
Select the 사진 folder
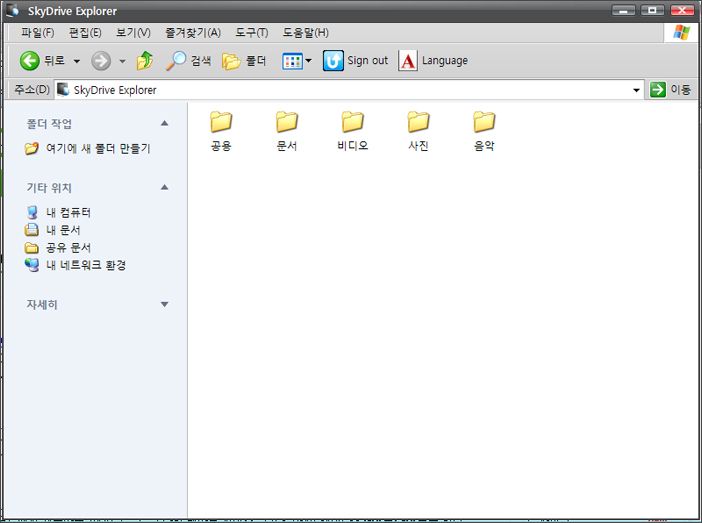click(x=419, y=131)
